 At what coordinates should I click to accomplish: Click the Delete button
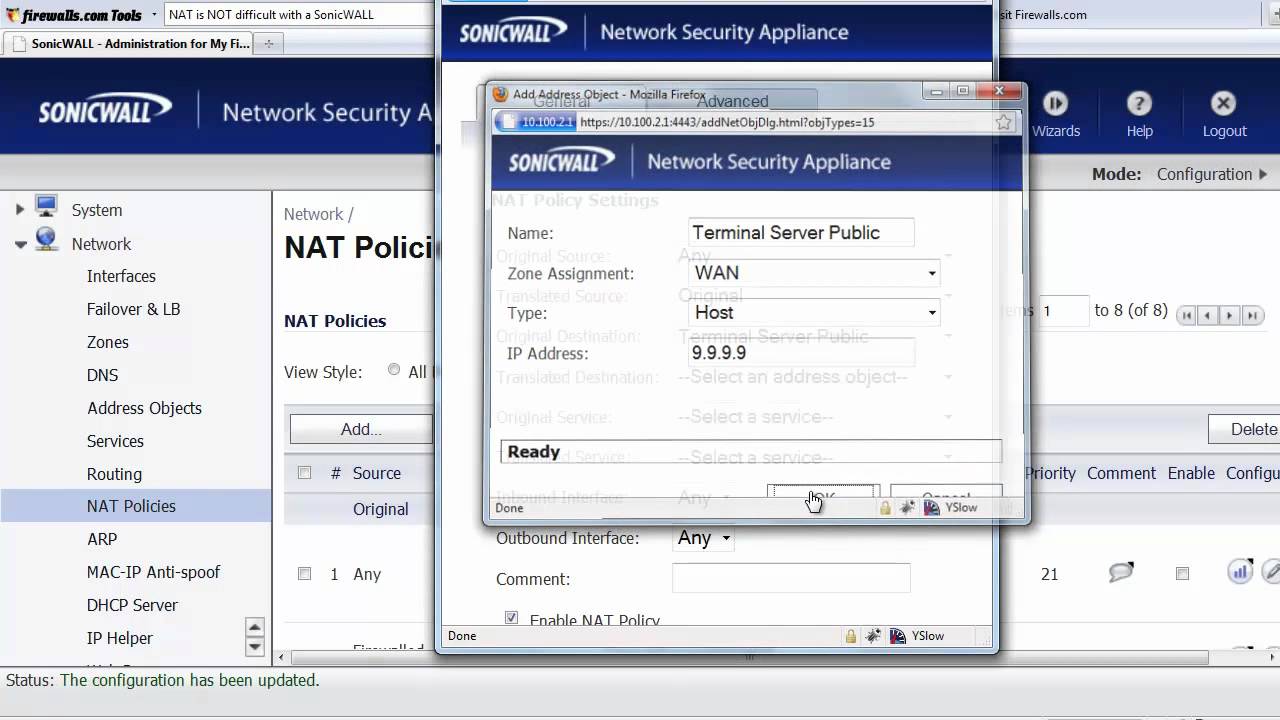click(1244, 429)
